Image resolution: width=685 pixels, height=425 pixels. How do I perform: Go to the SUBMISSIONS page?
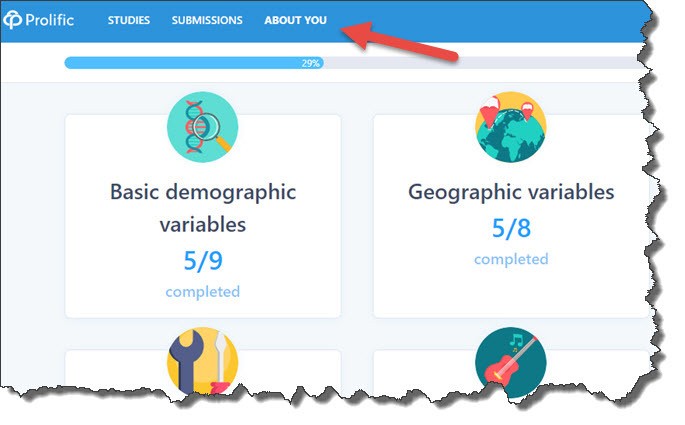point(207,20)
